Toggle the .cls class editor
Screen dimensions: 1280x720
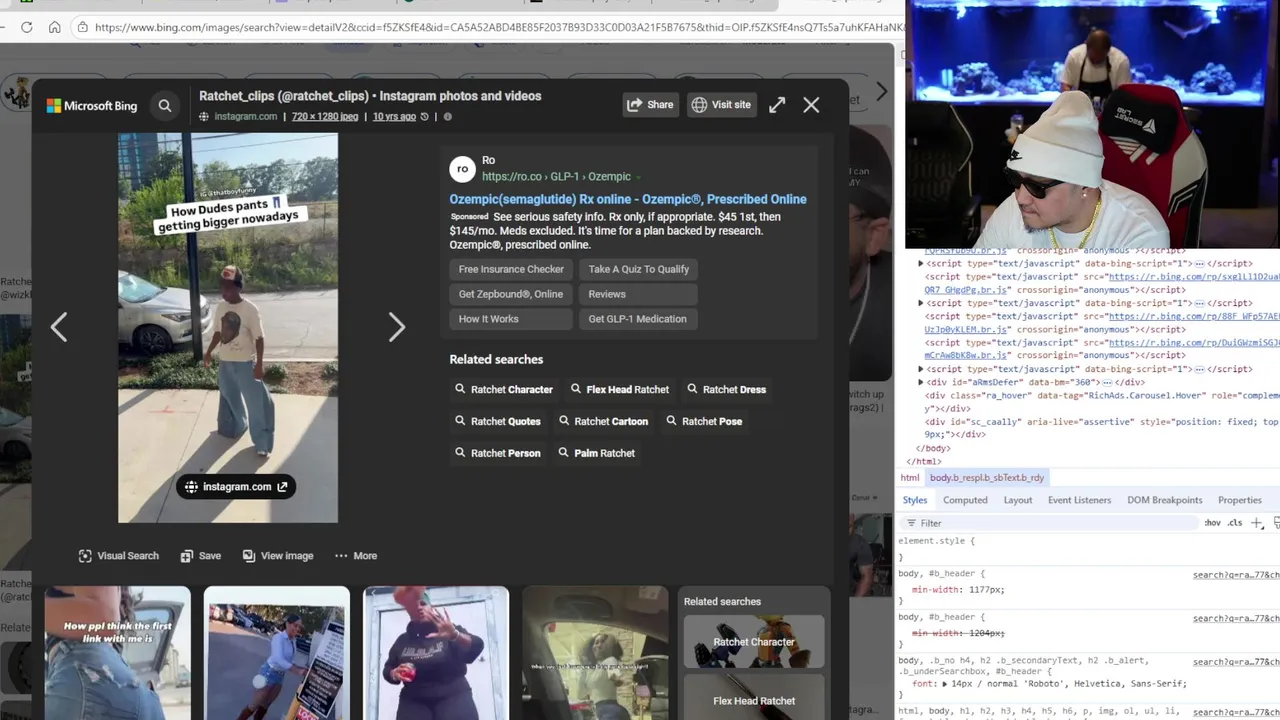point(1235,523)
